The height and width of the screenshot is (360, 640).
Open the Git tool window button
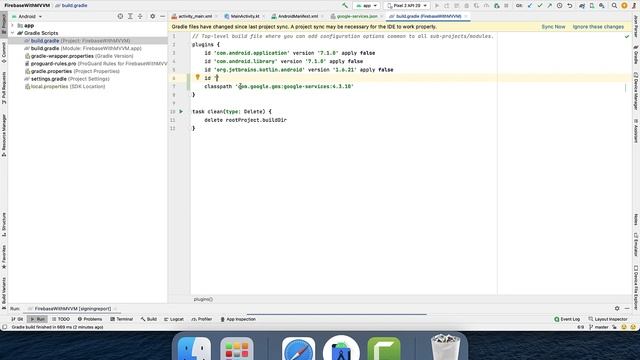(x=17, y=319)
